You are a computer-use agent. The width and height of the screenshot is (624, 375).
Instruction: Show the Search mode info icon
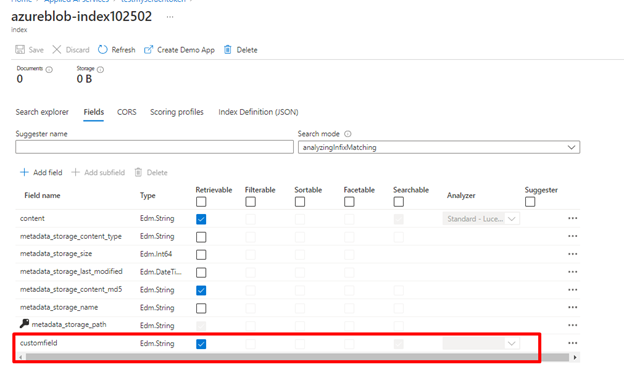click(347, 134)
